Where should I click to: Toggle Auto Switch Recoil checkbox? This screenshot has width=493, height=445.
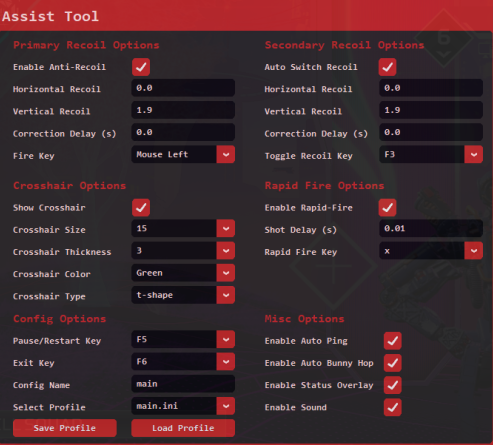(x=387, y=67)
